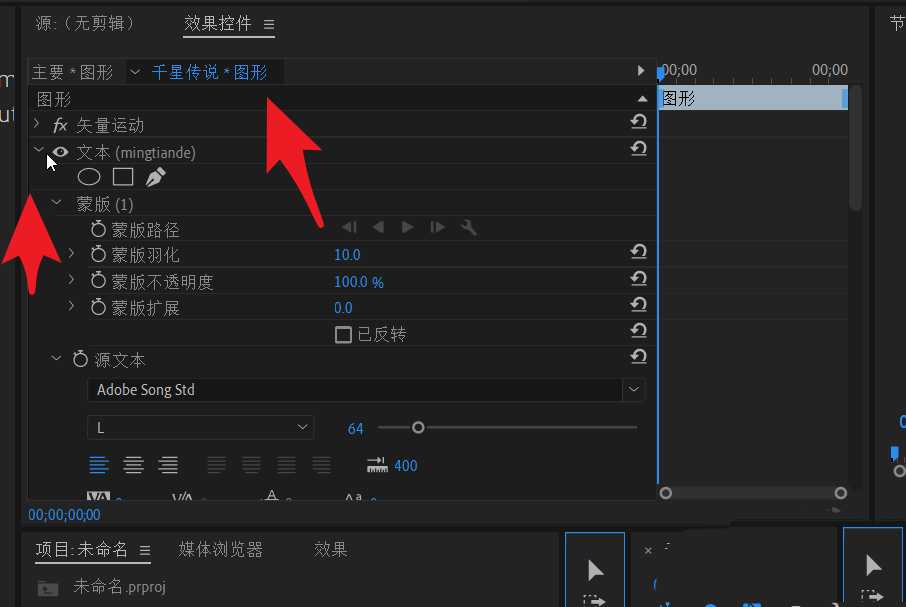The width and height of the screenshot is (906, 607).
Task: Switch to 项目:未命名 panel tab
Action: (81, 549)
